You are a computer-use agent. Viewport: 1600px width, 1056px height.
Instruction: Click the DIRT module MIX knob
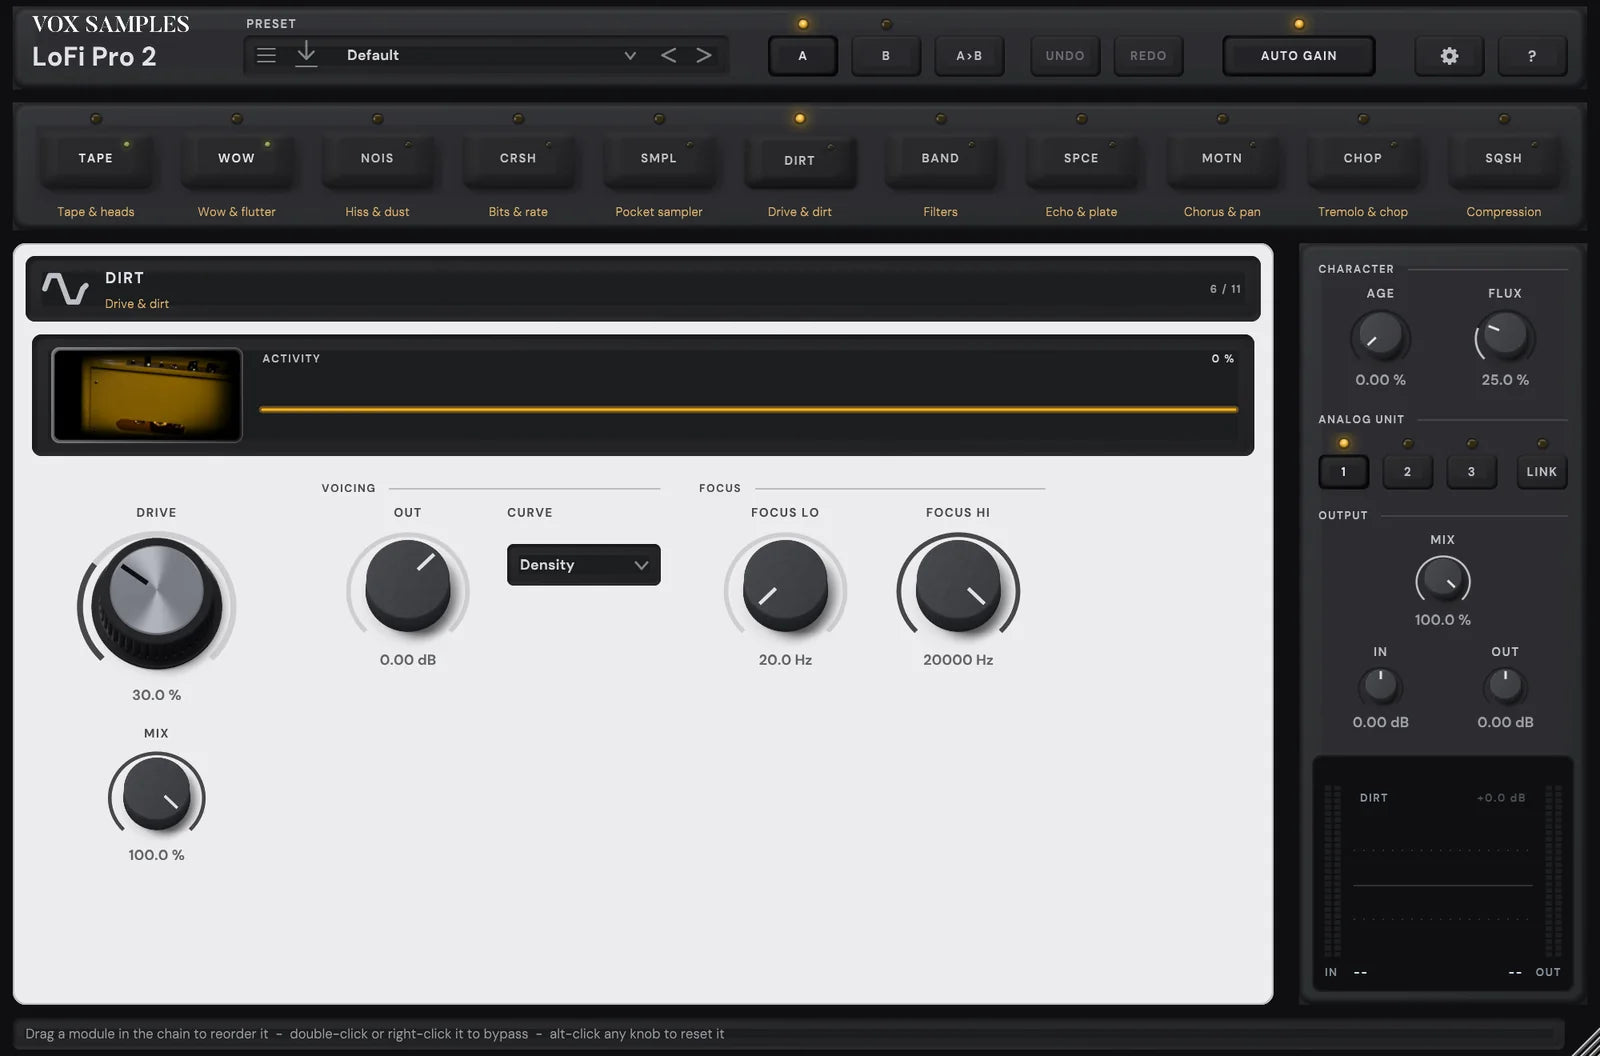click(x=157, y=794)
